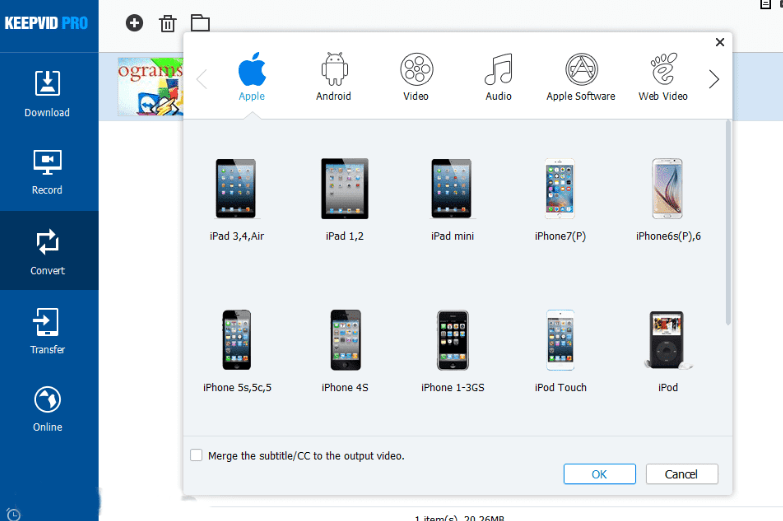Choose the iPhone 1-3GS device preset

point(452,351)
